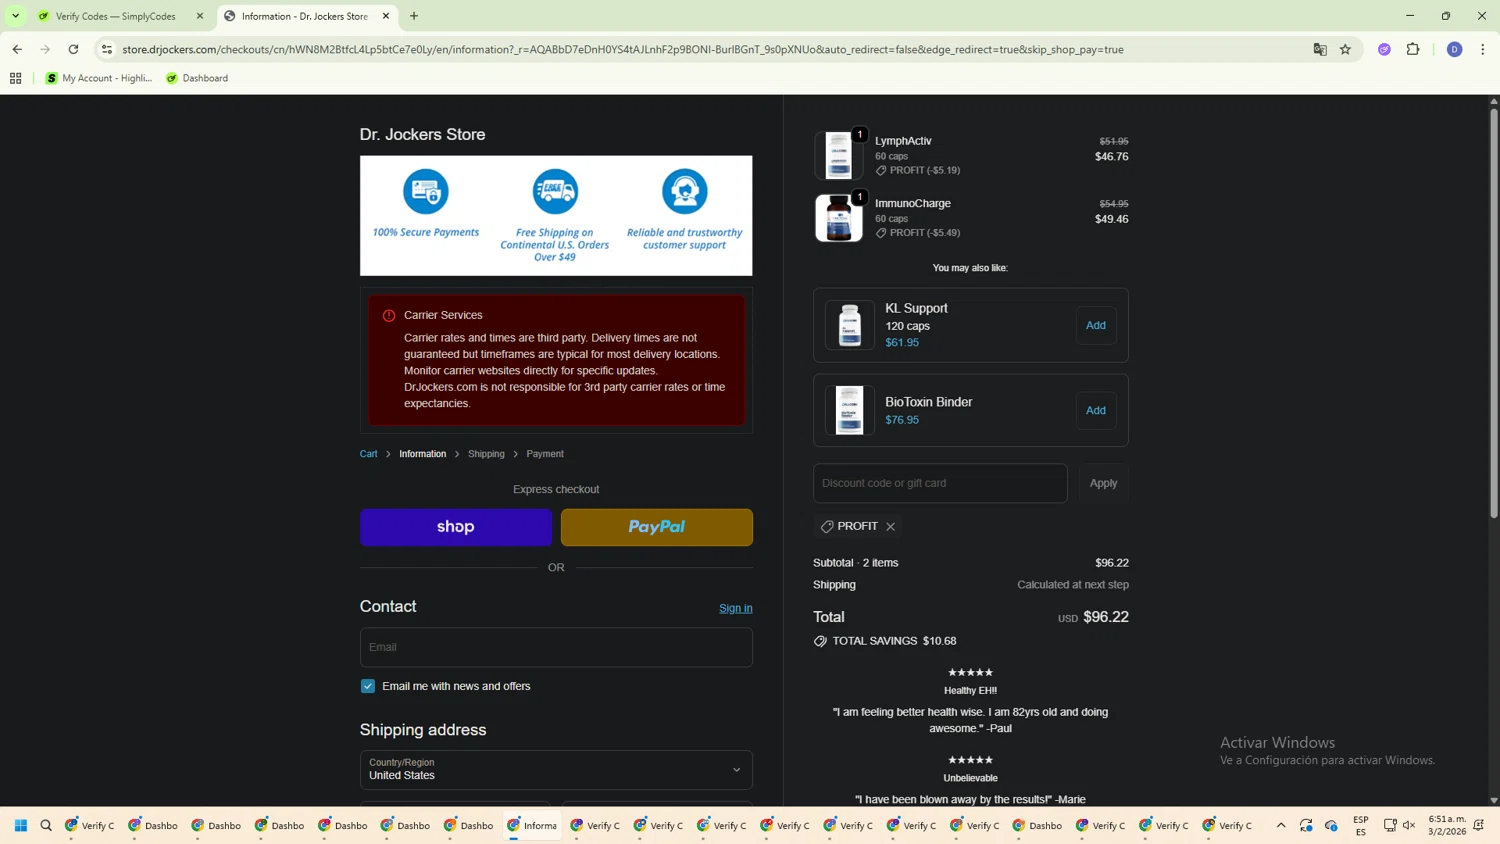Image resolution: width=1500 pixels, height=844 pixels.
Task: Open Windows taskbar search
Action: pyautogui.click(x=46, y=825)
